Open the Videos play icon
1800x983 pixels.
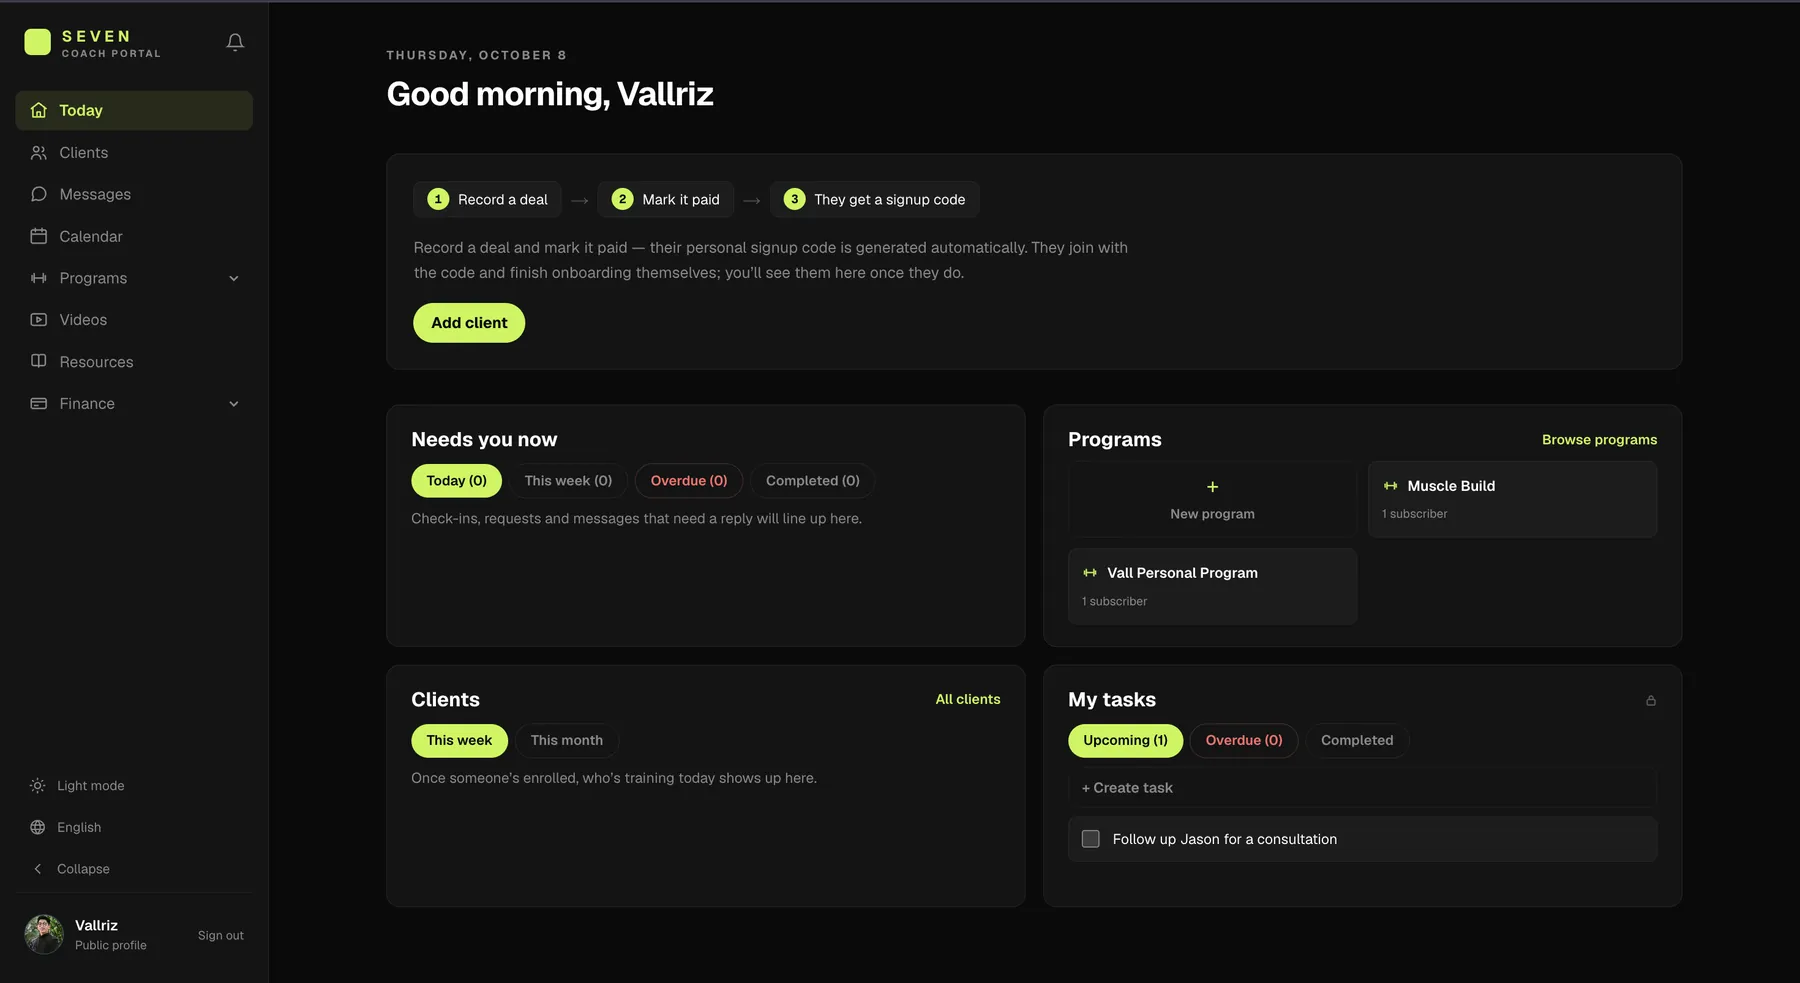[x=39, y=320]
